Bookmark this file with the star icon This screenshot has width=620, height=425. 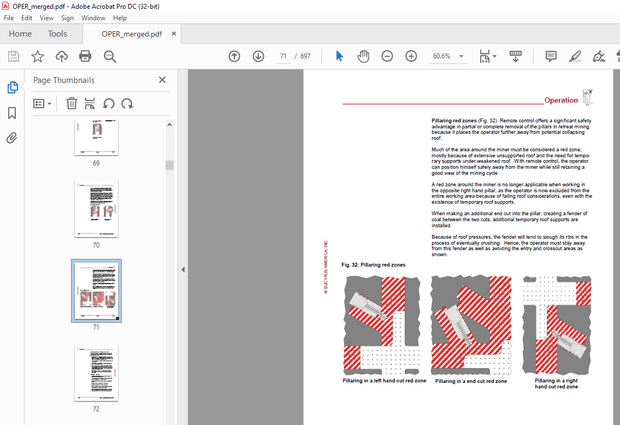37,56
